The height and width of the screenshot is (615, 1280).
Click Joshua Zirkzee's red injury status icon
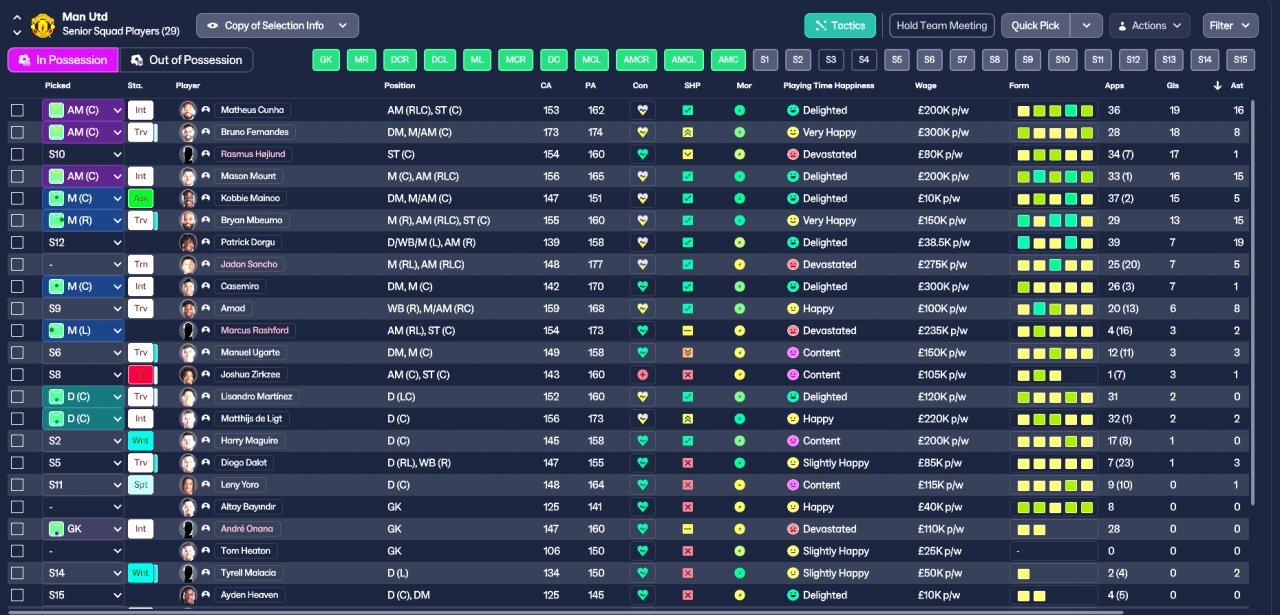tap(140, 374)
